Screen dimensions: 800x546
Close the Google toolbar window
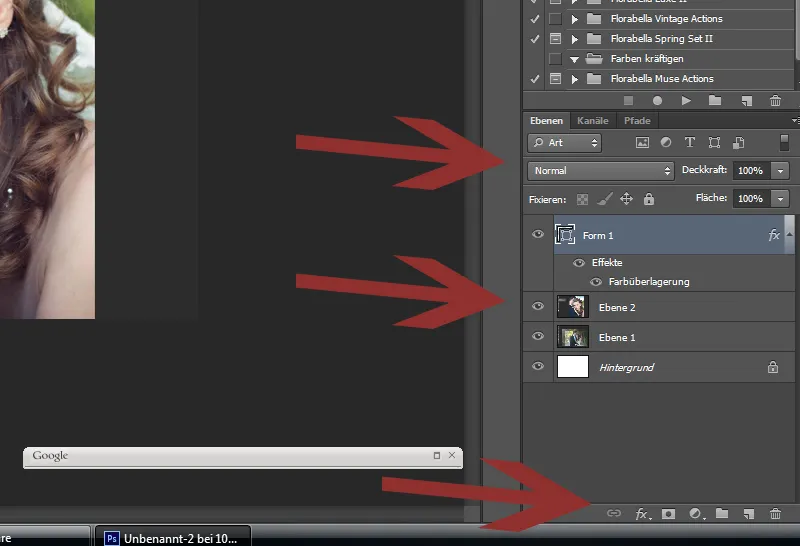(452, 455)
